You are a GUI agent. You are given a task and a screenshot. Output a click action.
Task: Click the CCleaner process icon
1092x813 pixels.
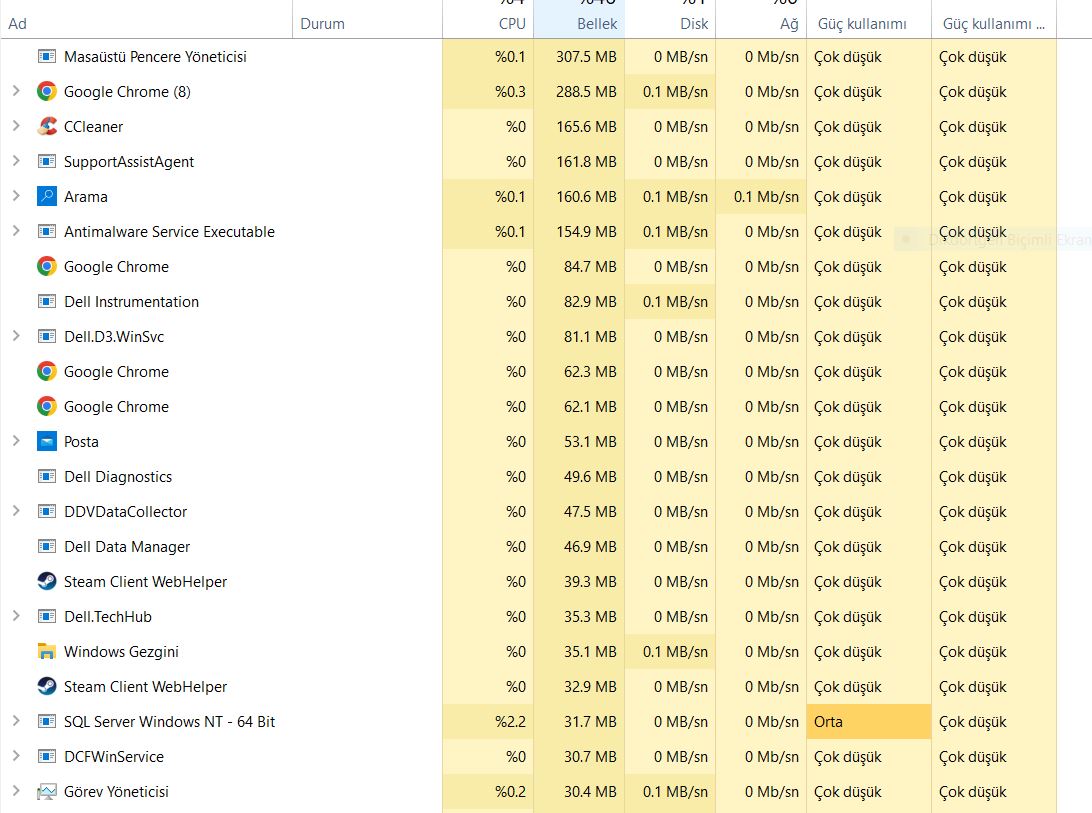point(46,127)
